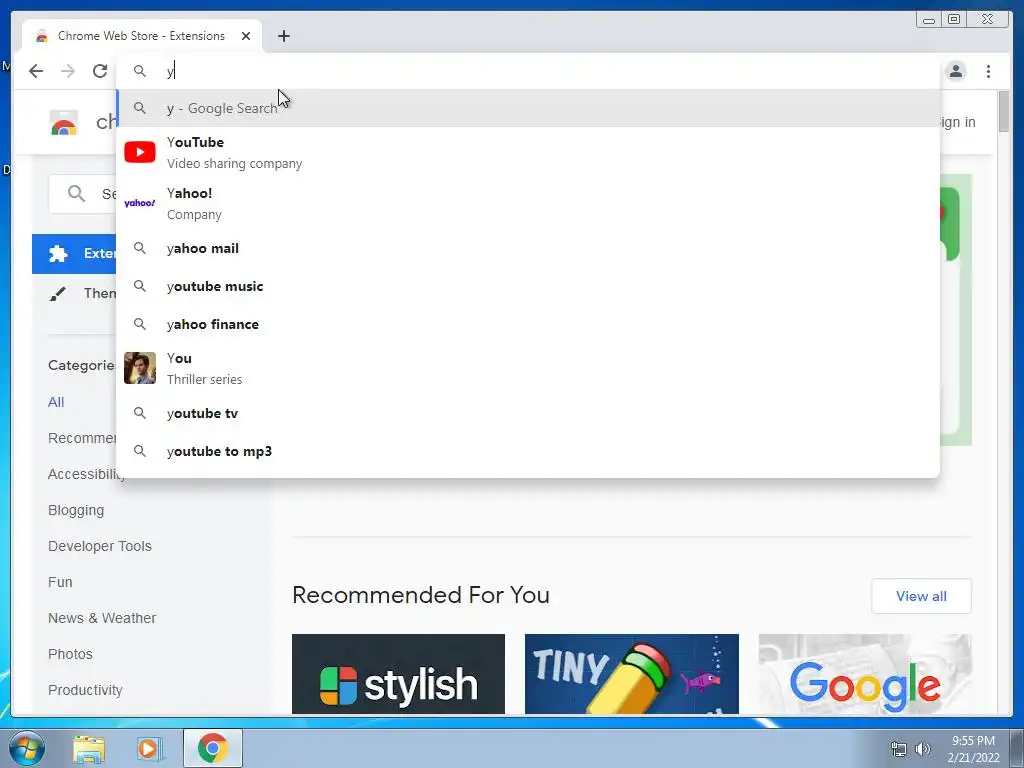Reload the page with the refresh icon

[x=100, y=71]
